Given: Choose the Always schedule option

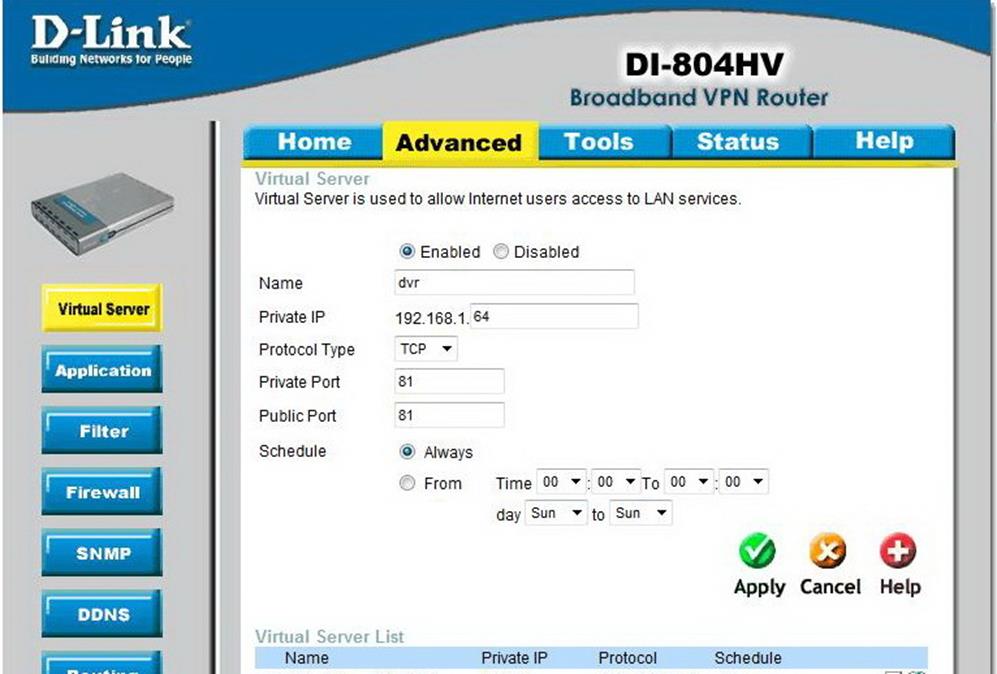Looking at the screenshot, I should coord(407,452).
